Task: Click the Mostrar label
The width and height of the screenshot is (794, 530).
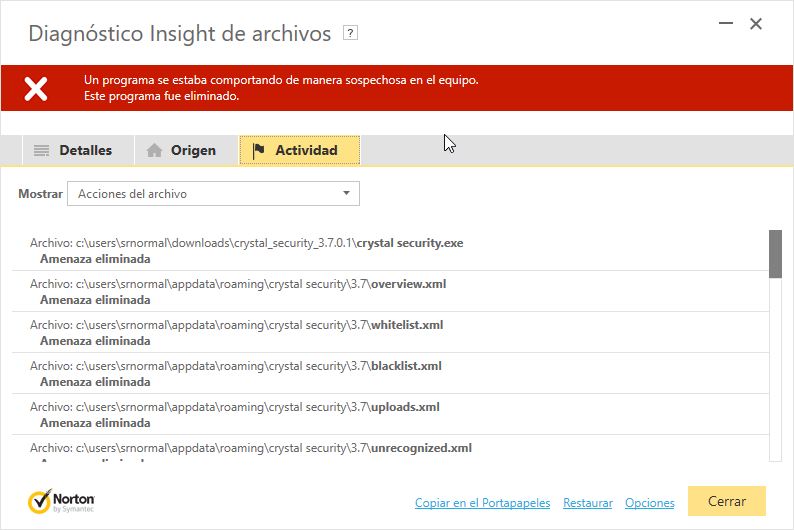Action: tap(41, 194)
